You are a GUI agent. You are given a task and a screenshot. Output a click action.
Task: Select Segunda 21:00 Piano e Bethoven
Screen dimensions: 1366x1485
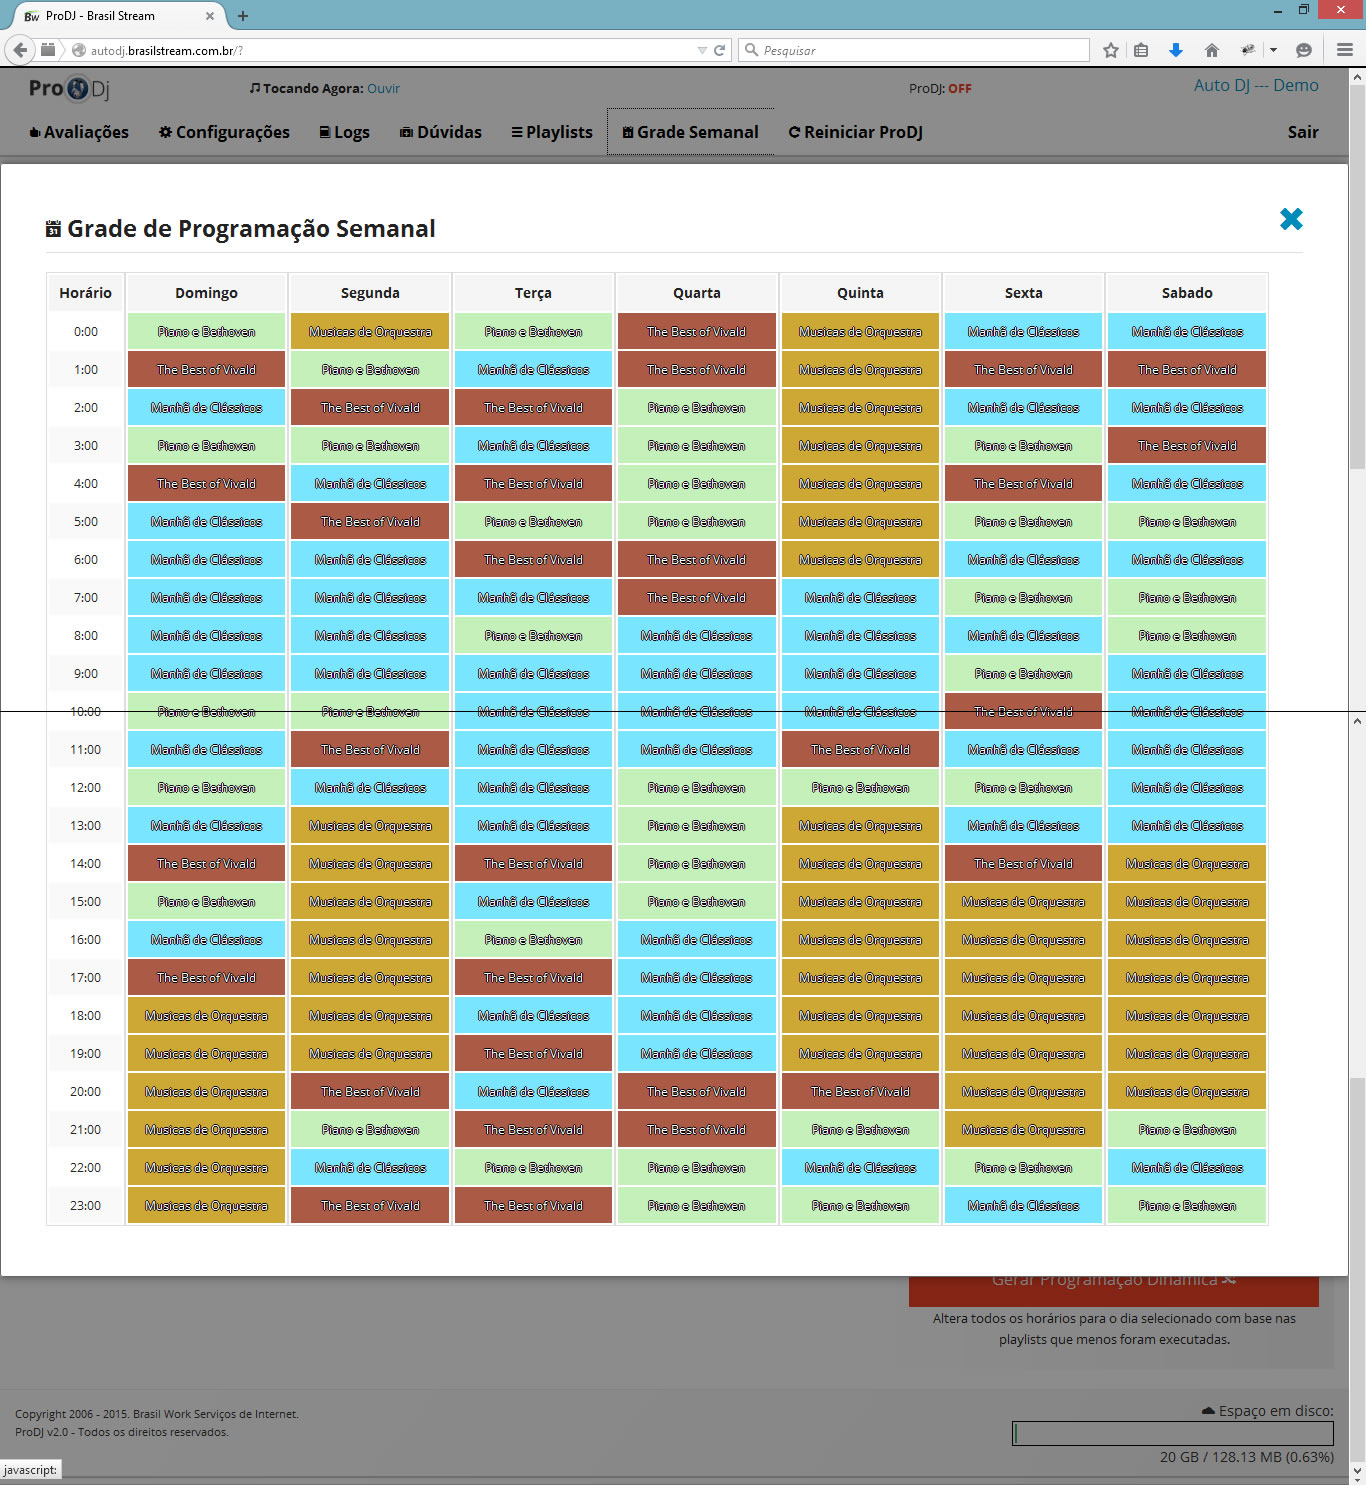click(370, 1129)
